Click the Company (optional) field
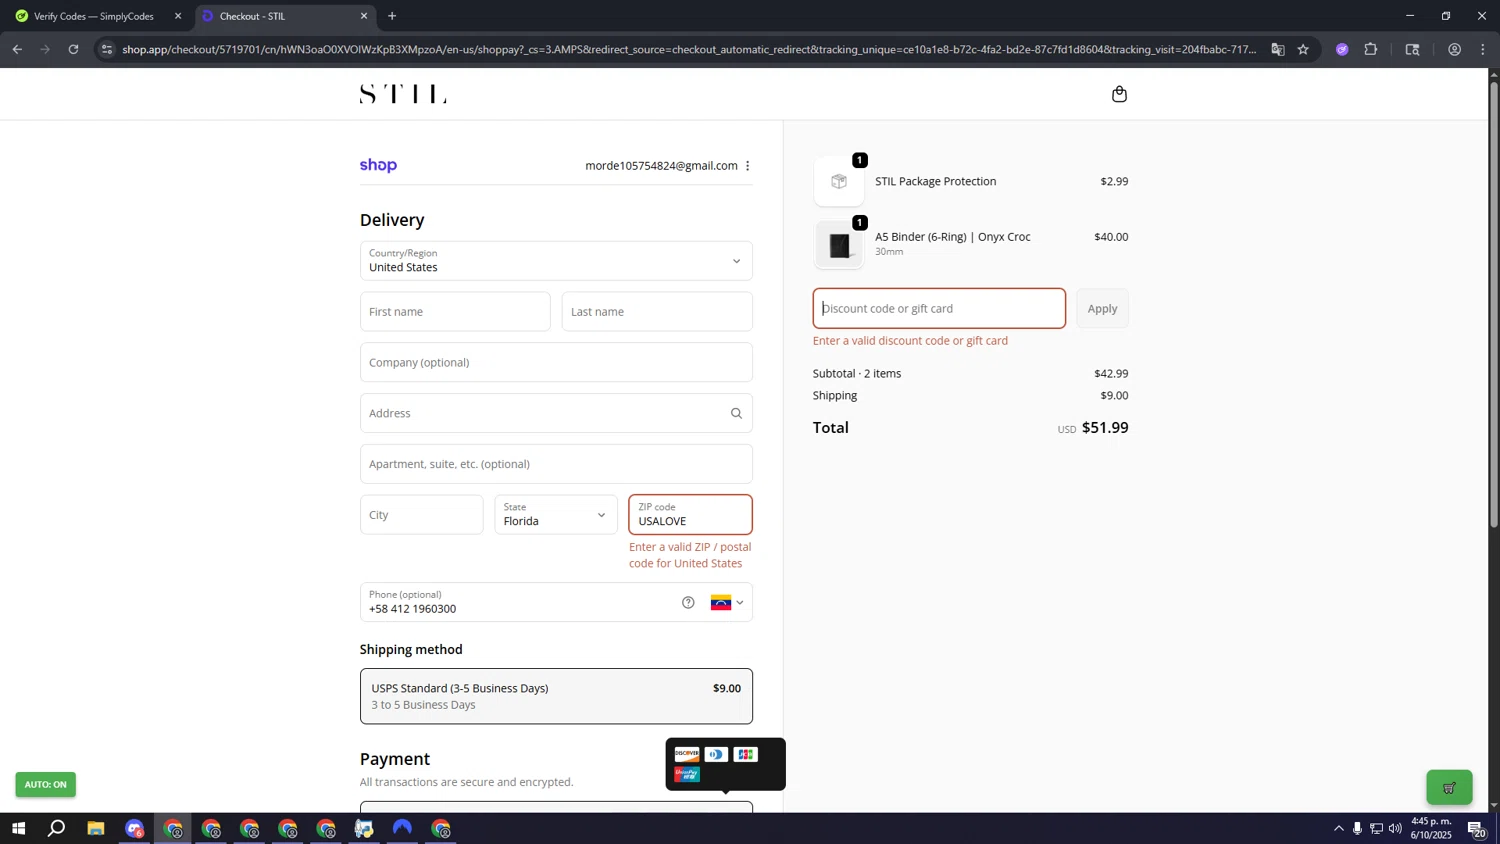The height and width of the screenshot is (844, 1500). 556,362
